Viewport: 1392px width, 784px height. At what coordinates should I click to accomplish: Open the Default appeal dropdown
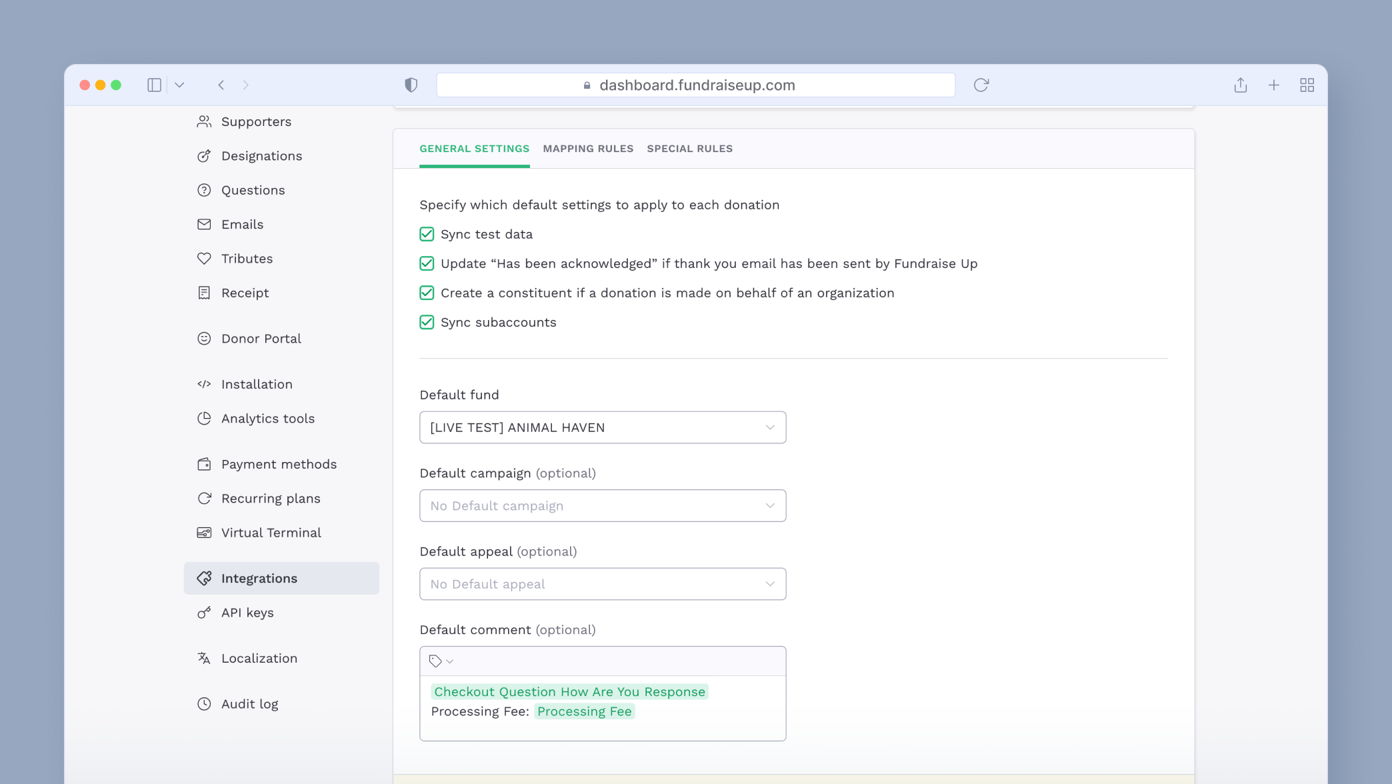coord(602,584)
